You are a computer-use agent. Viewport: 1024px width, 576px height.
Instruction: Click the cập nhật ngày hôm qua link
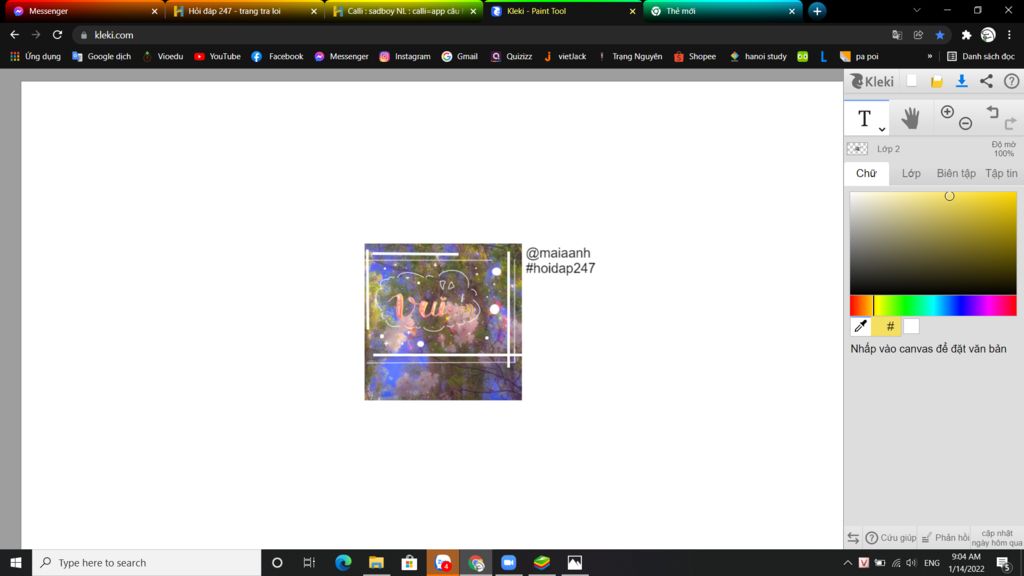[997, 537]
